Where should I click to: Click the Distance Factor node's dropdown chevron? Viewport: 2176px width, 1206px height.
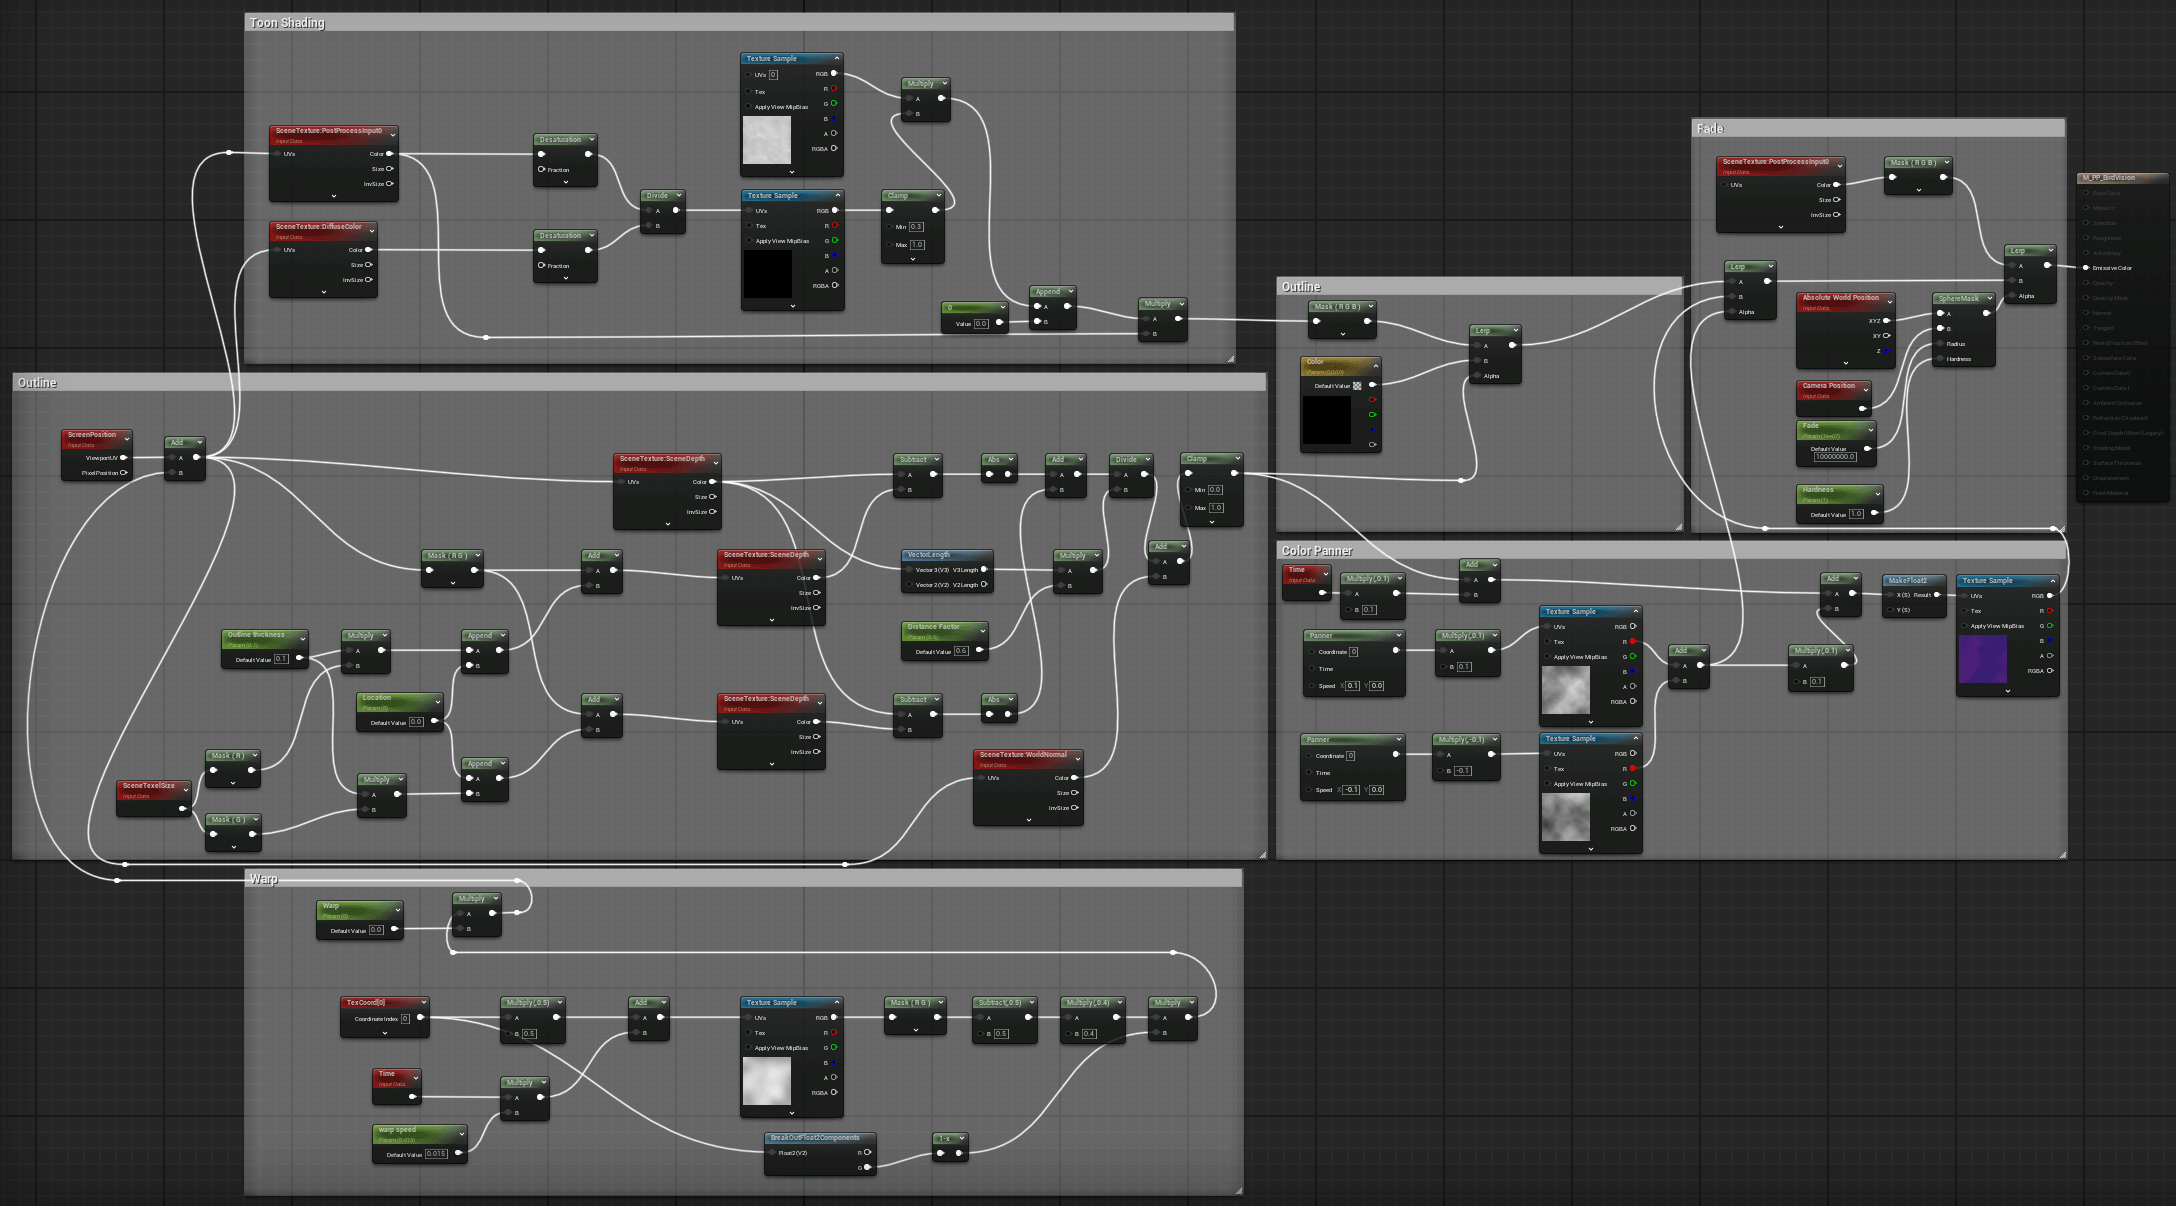[x=983, y=631]
